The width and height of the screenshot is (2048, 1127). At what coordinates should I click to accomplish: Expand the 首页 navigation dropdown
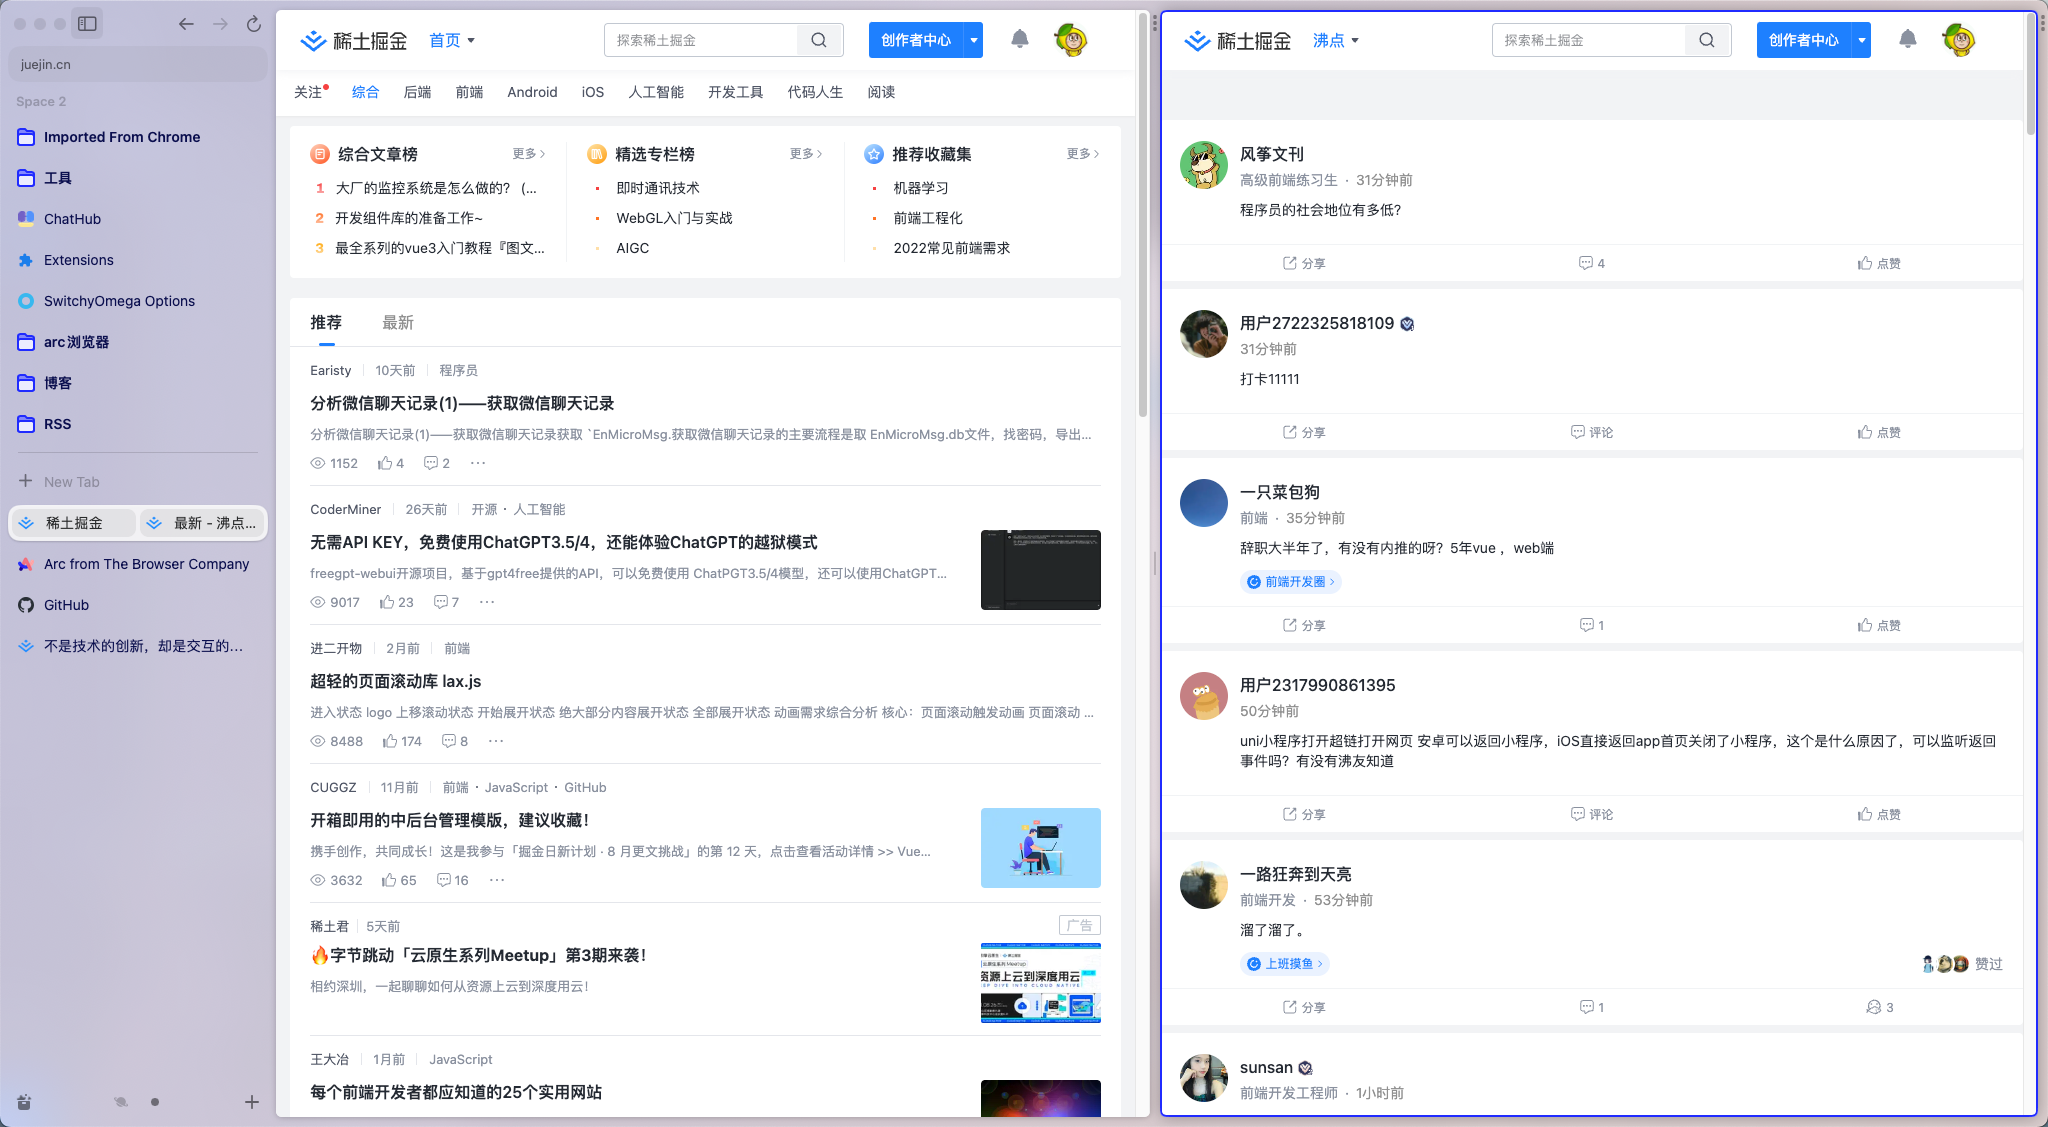(452, 40)
